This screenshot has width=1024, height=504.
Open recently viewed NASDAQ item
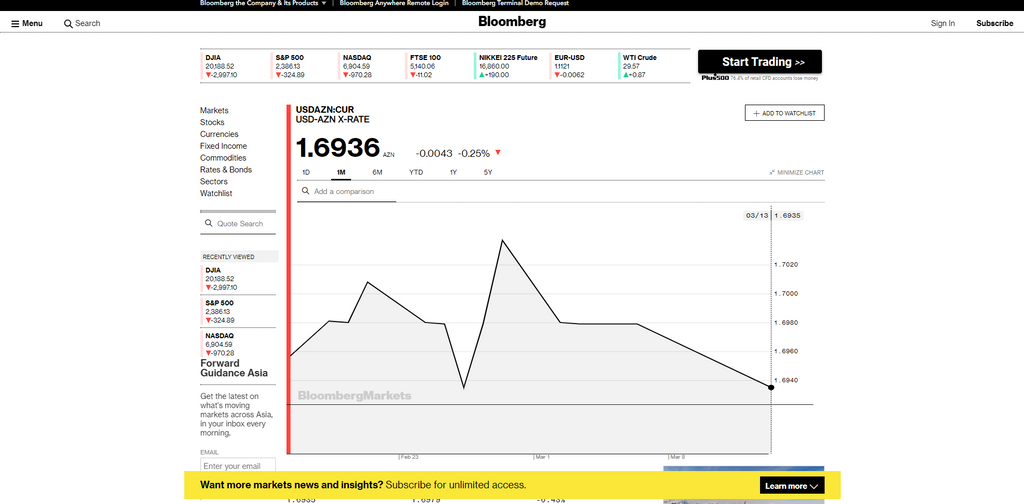click(x=239, y=344)
